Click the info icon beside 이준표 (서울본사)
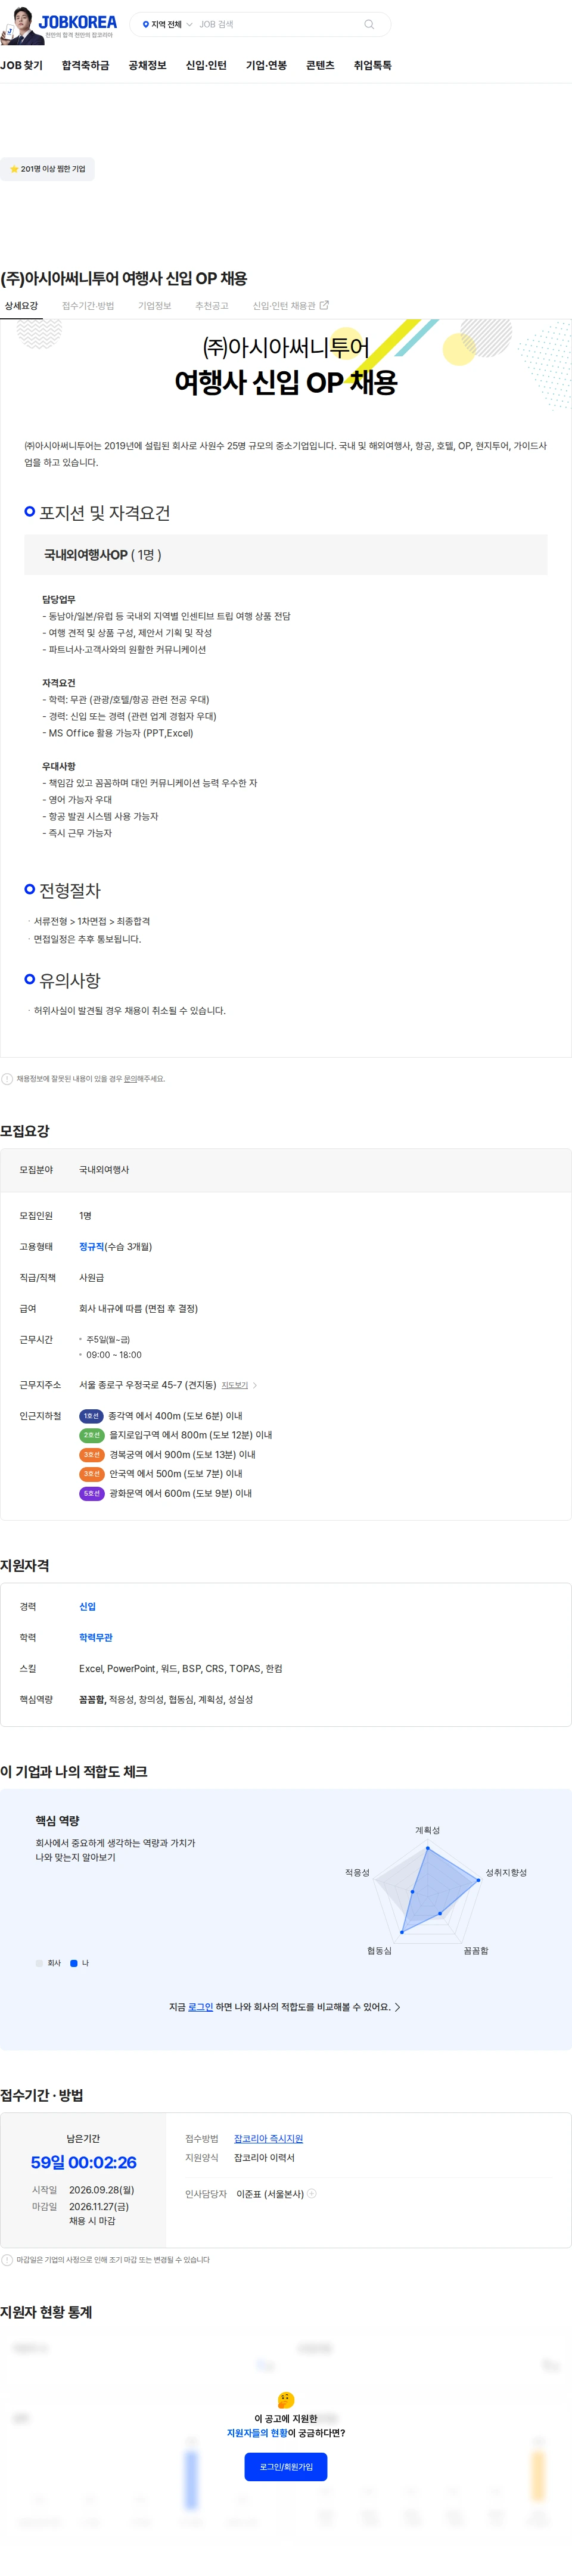The image size is (572, 2576). [312, 2194]
